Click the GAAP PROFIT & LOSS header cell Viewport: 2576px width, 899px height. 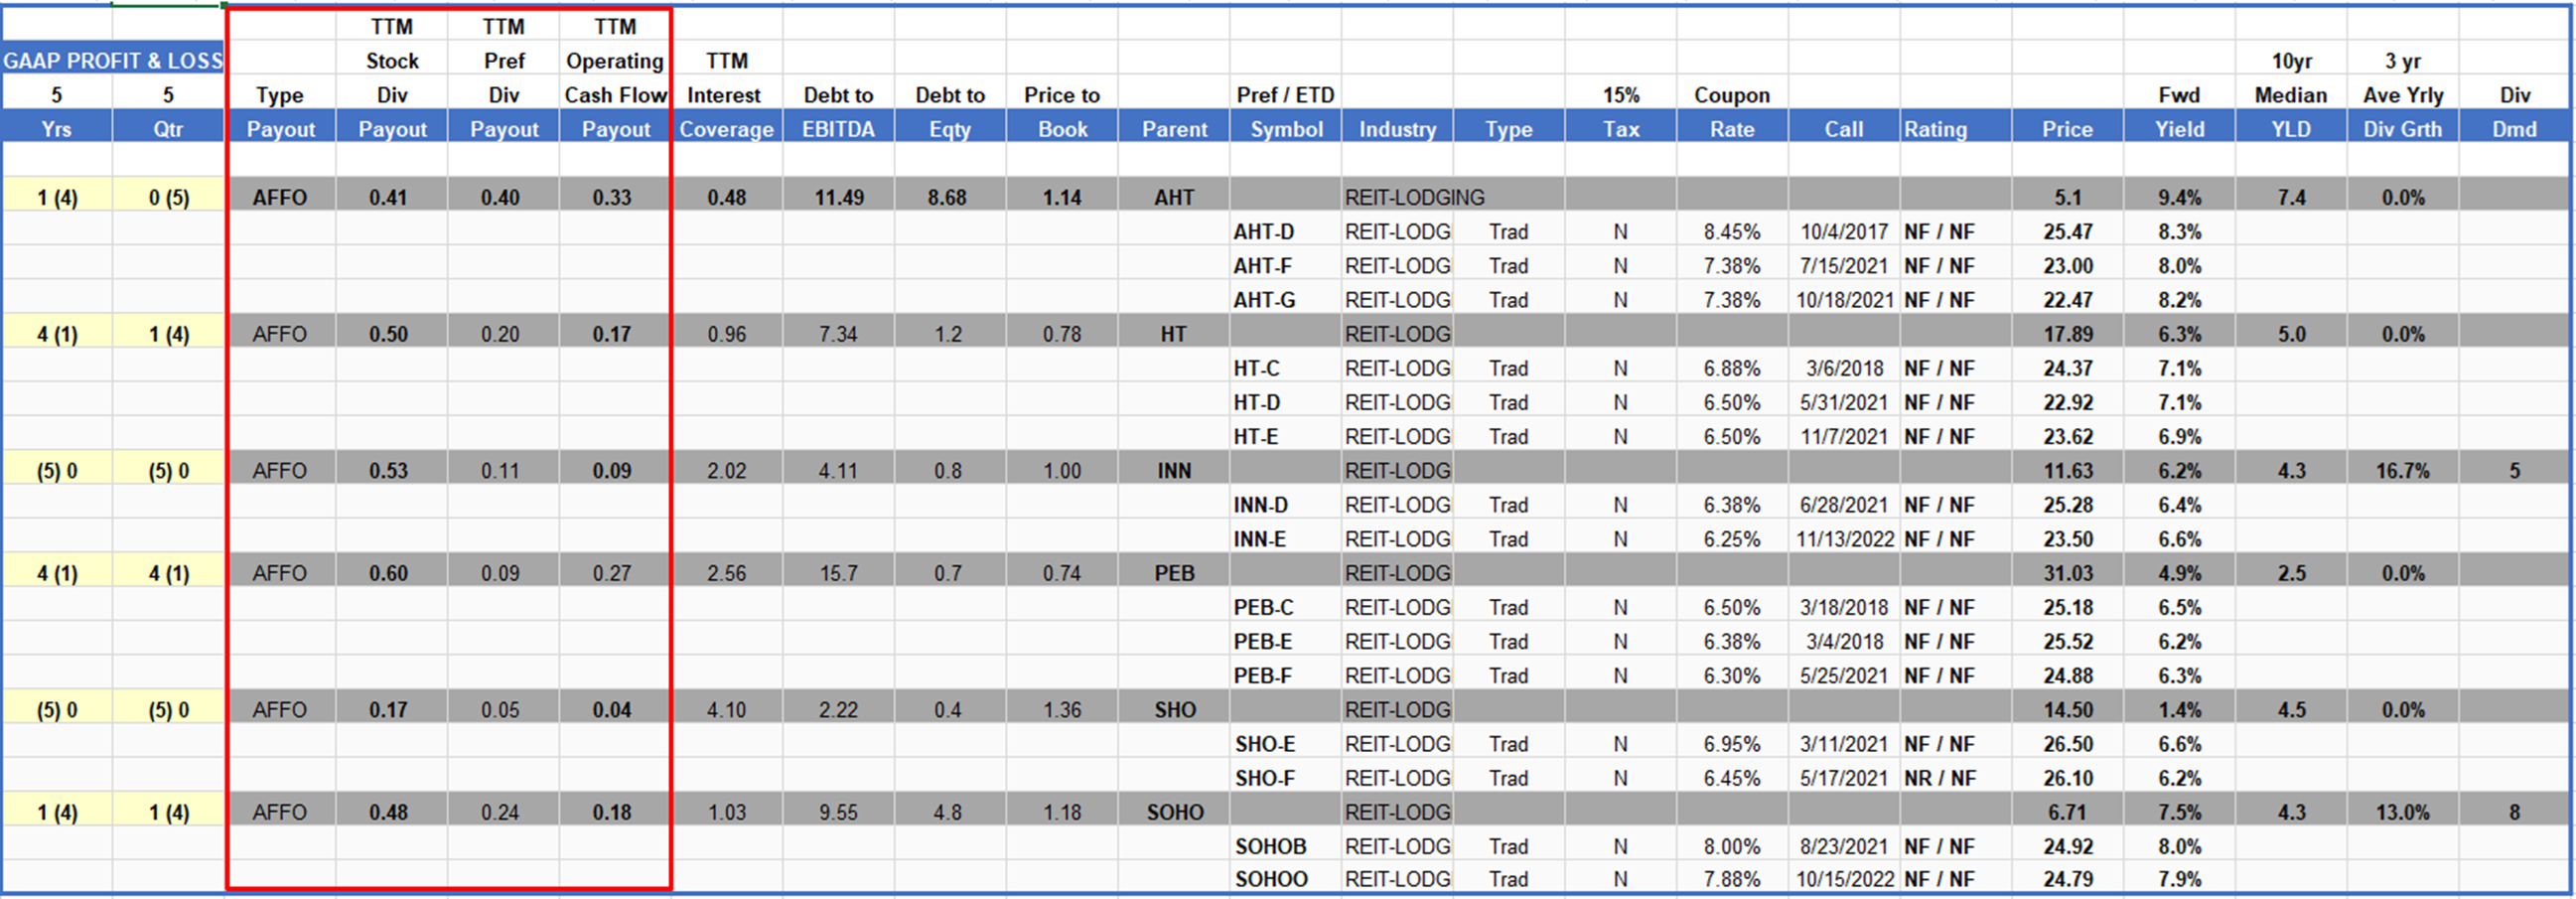112,61
